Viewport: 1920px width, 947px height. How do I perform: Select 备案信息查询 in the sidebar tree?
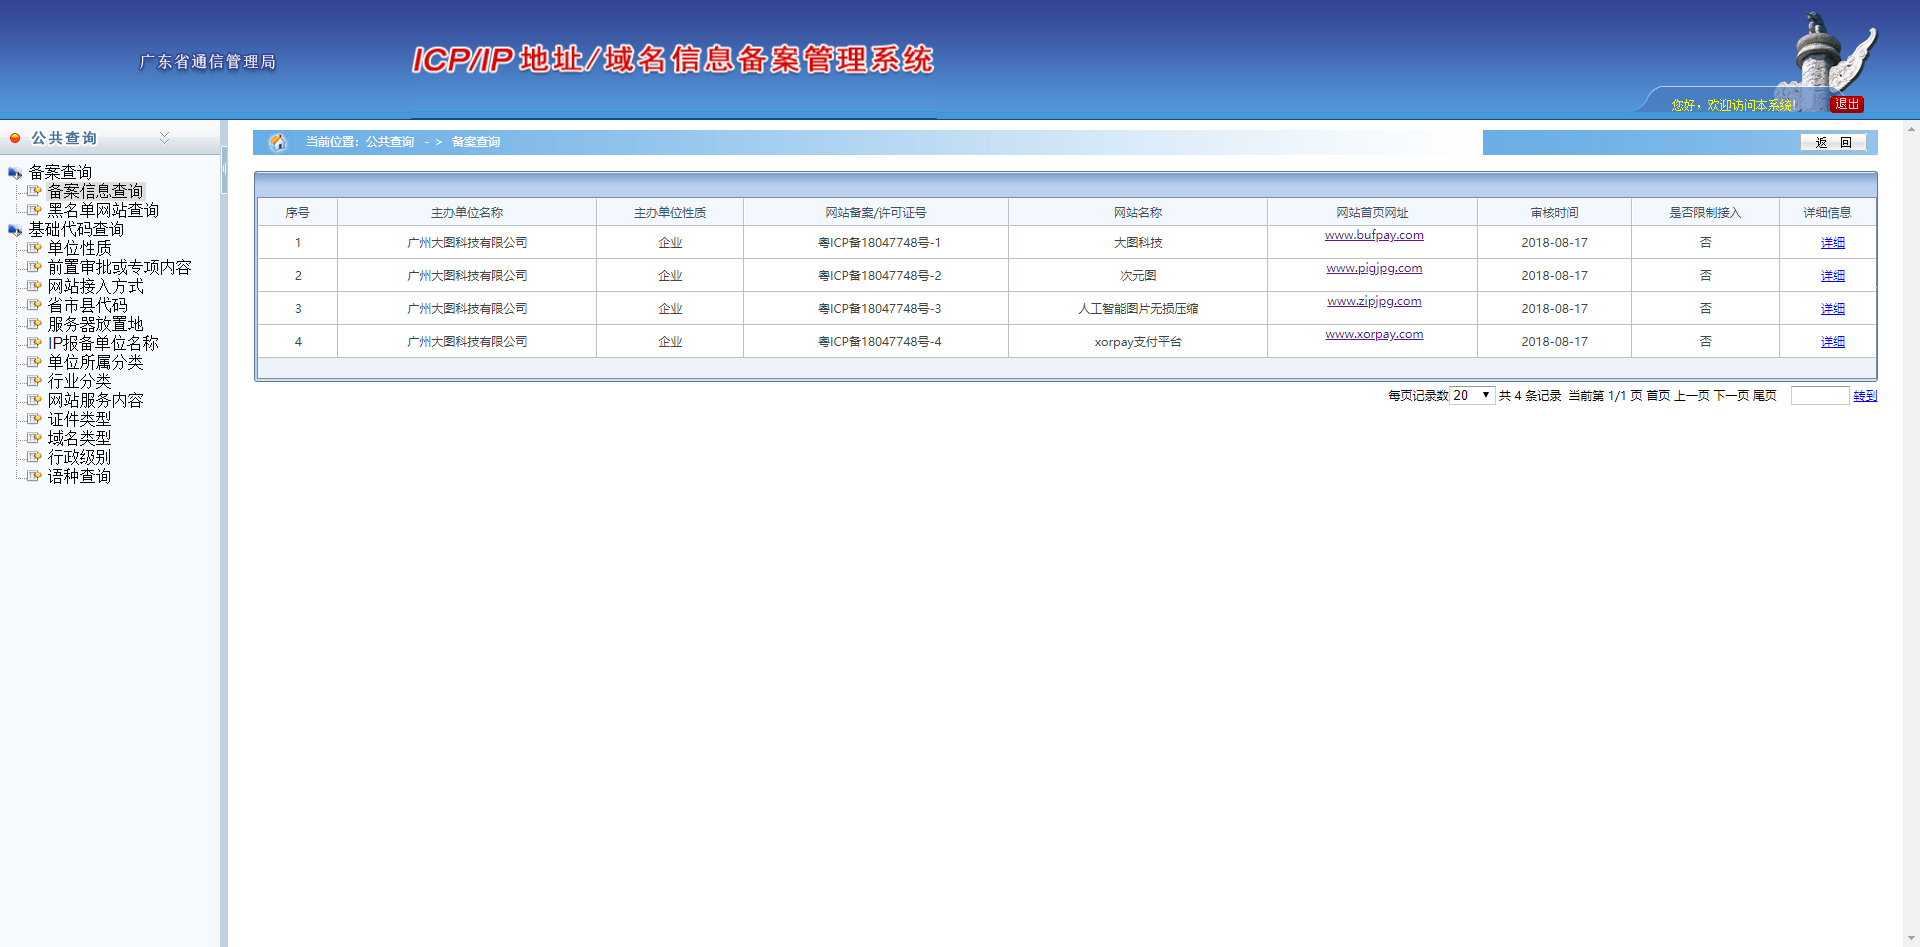coord(95,191)
